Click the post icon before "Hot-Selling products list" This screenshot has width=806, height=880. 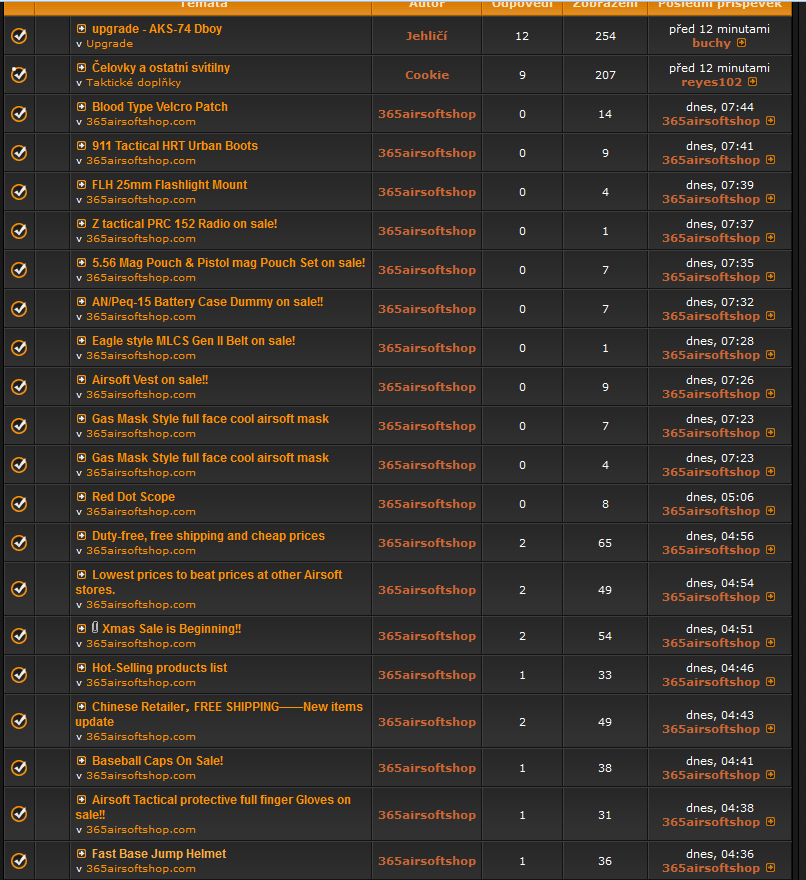(82, 667)
